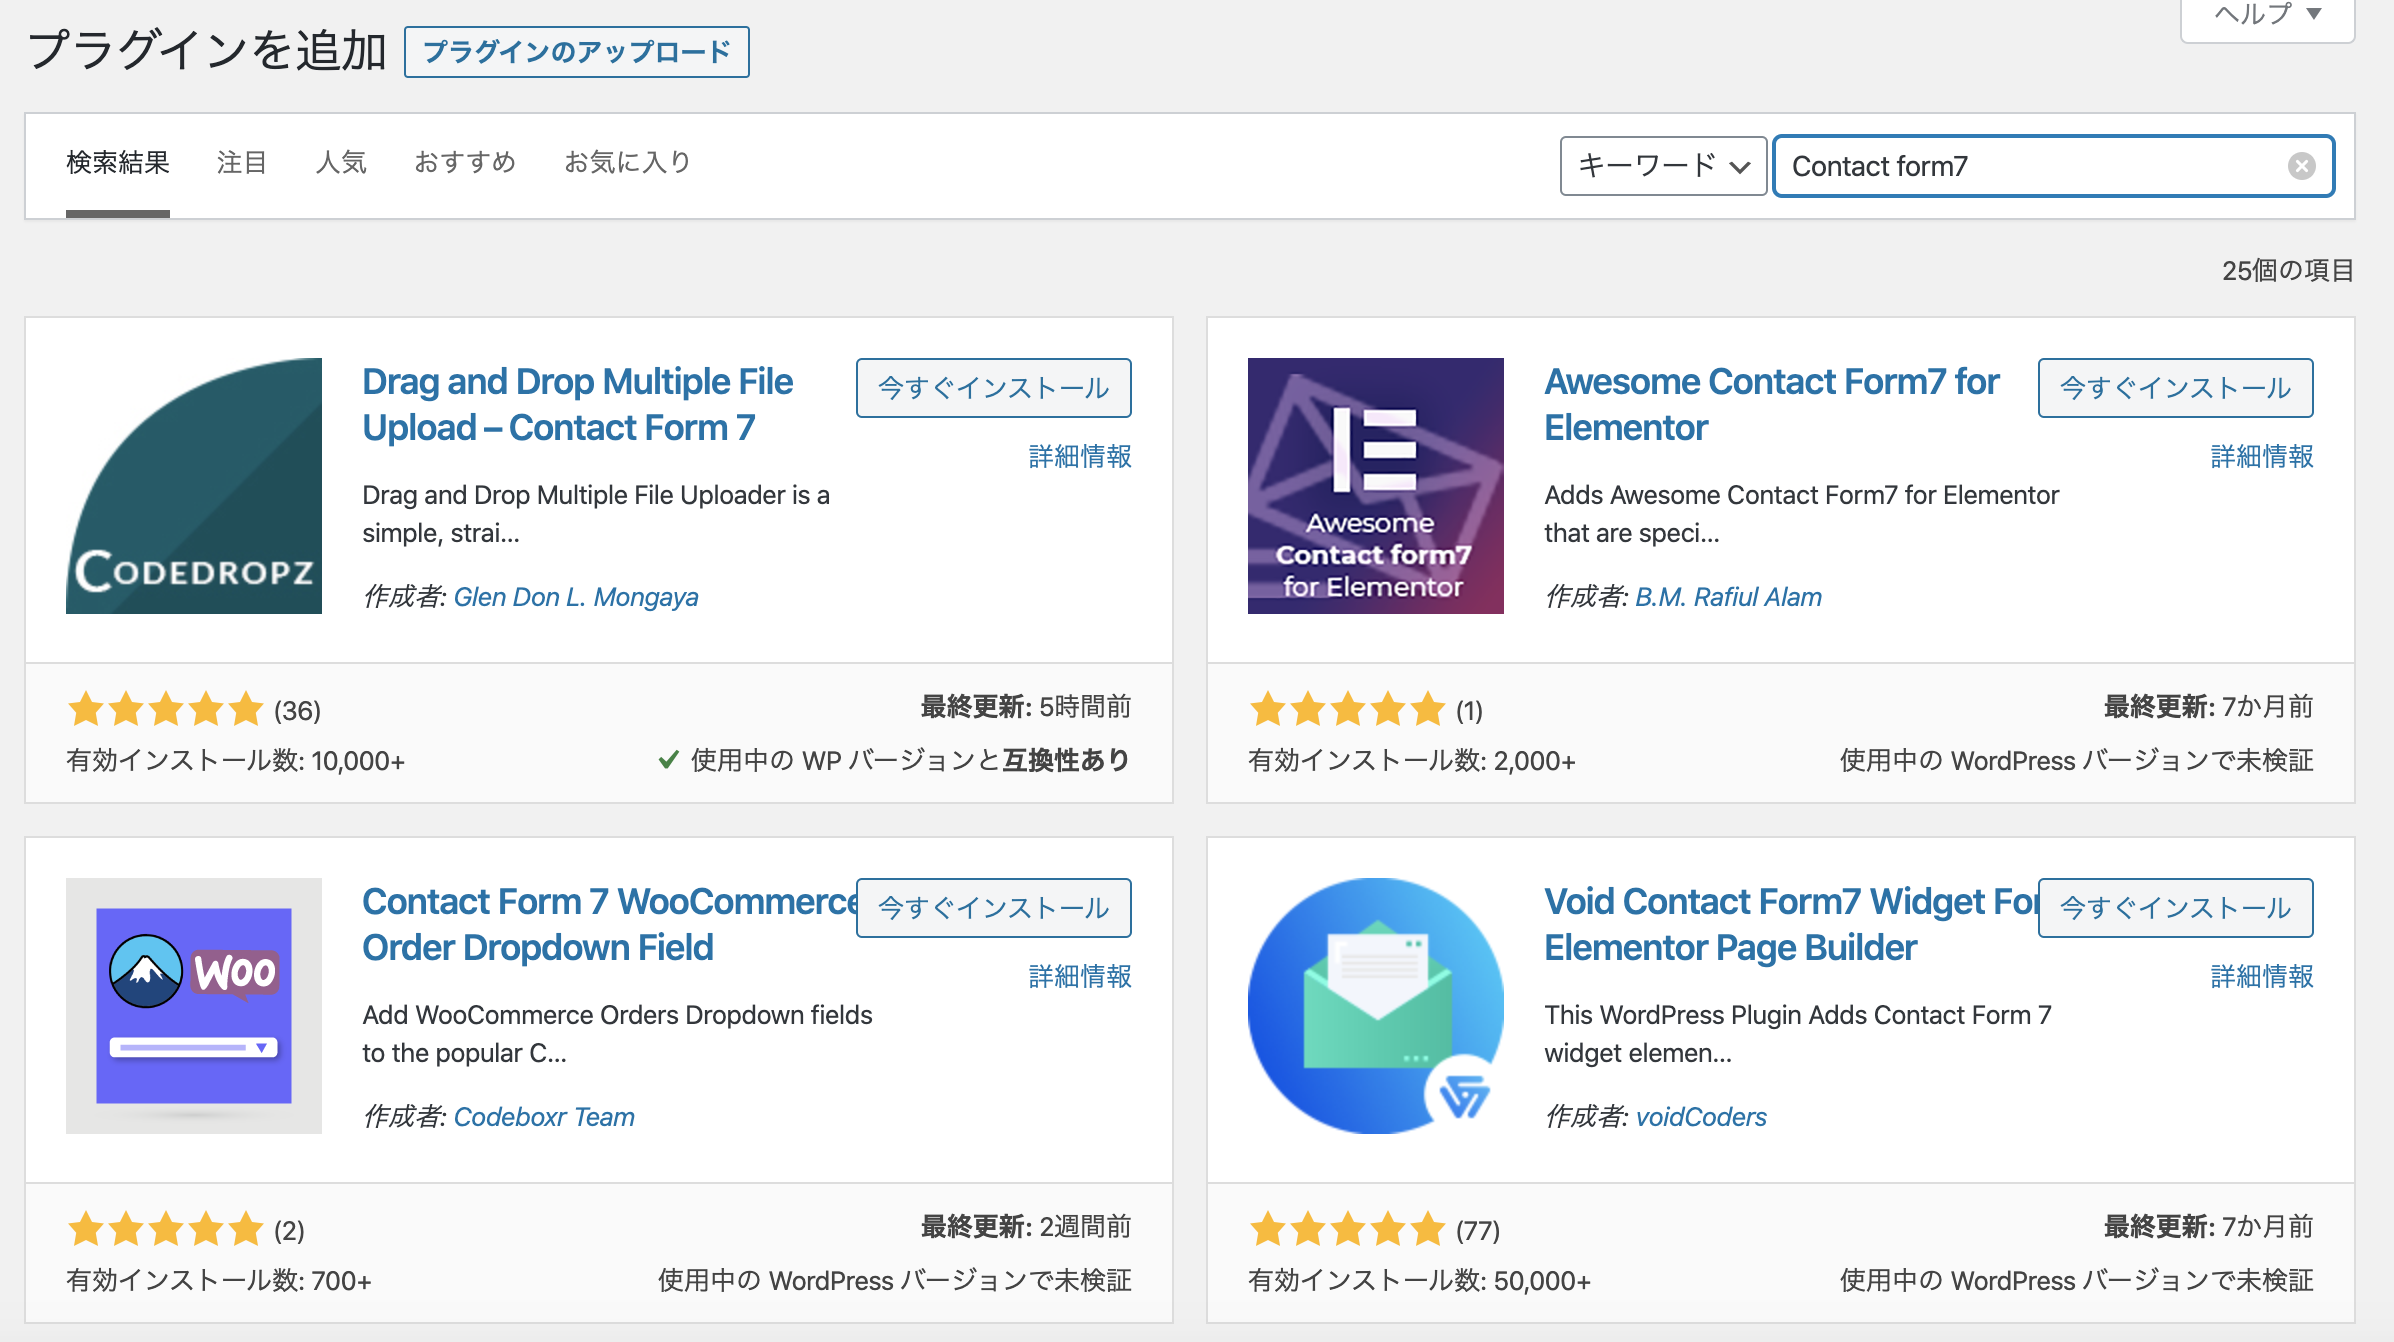The width and height of the screenshot is (2394, 1342).
Task: Open the お気に入り tab
Action: tap(627, 162)
